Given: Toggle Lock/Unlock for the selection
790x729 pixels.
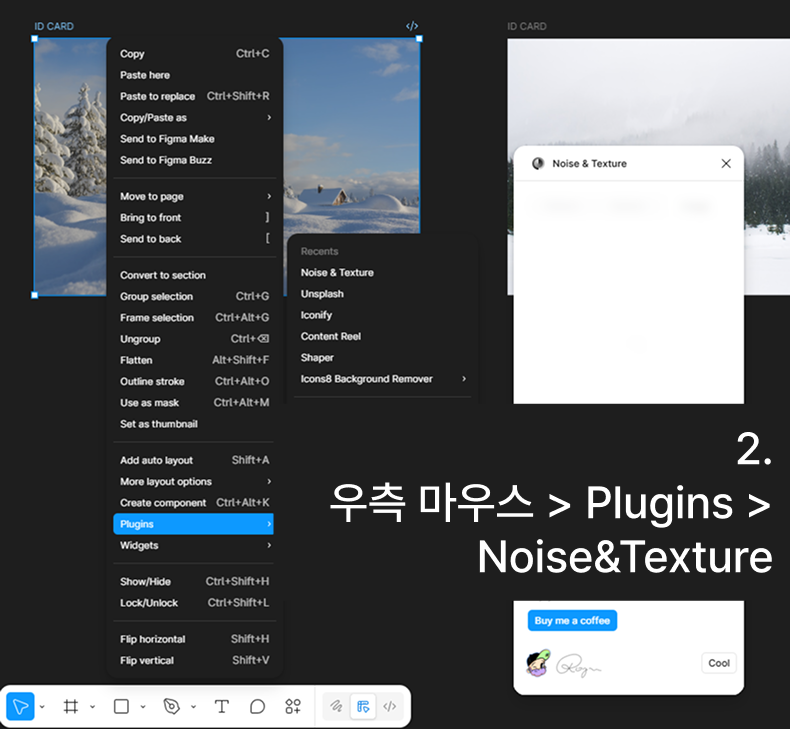Looking at the screenshot, I should pyautogui.click(x=194, y=603).
